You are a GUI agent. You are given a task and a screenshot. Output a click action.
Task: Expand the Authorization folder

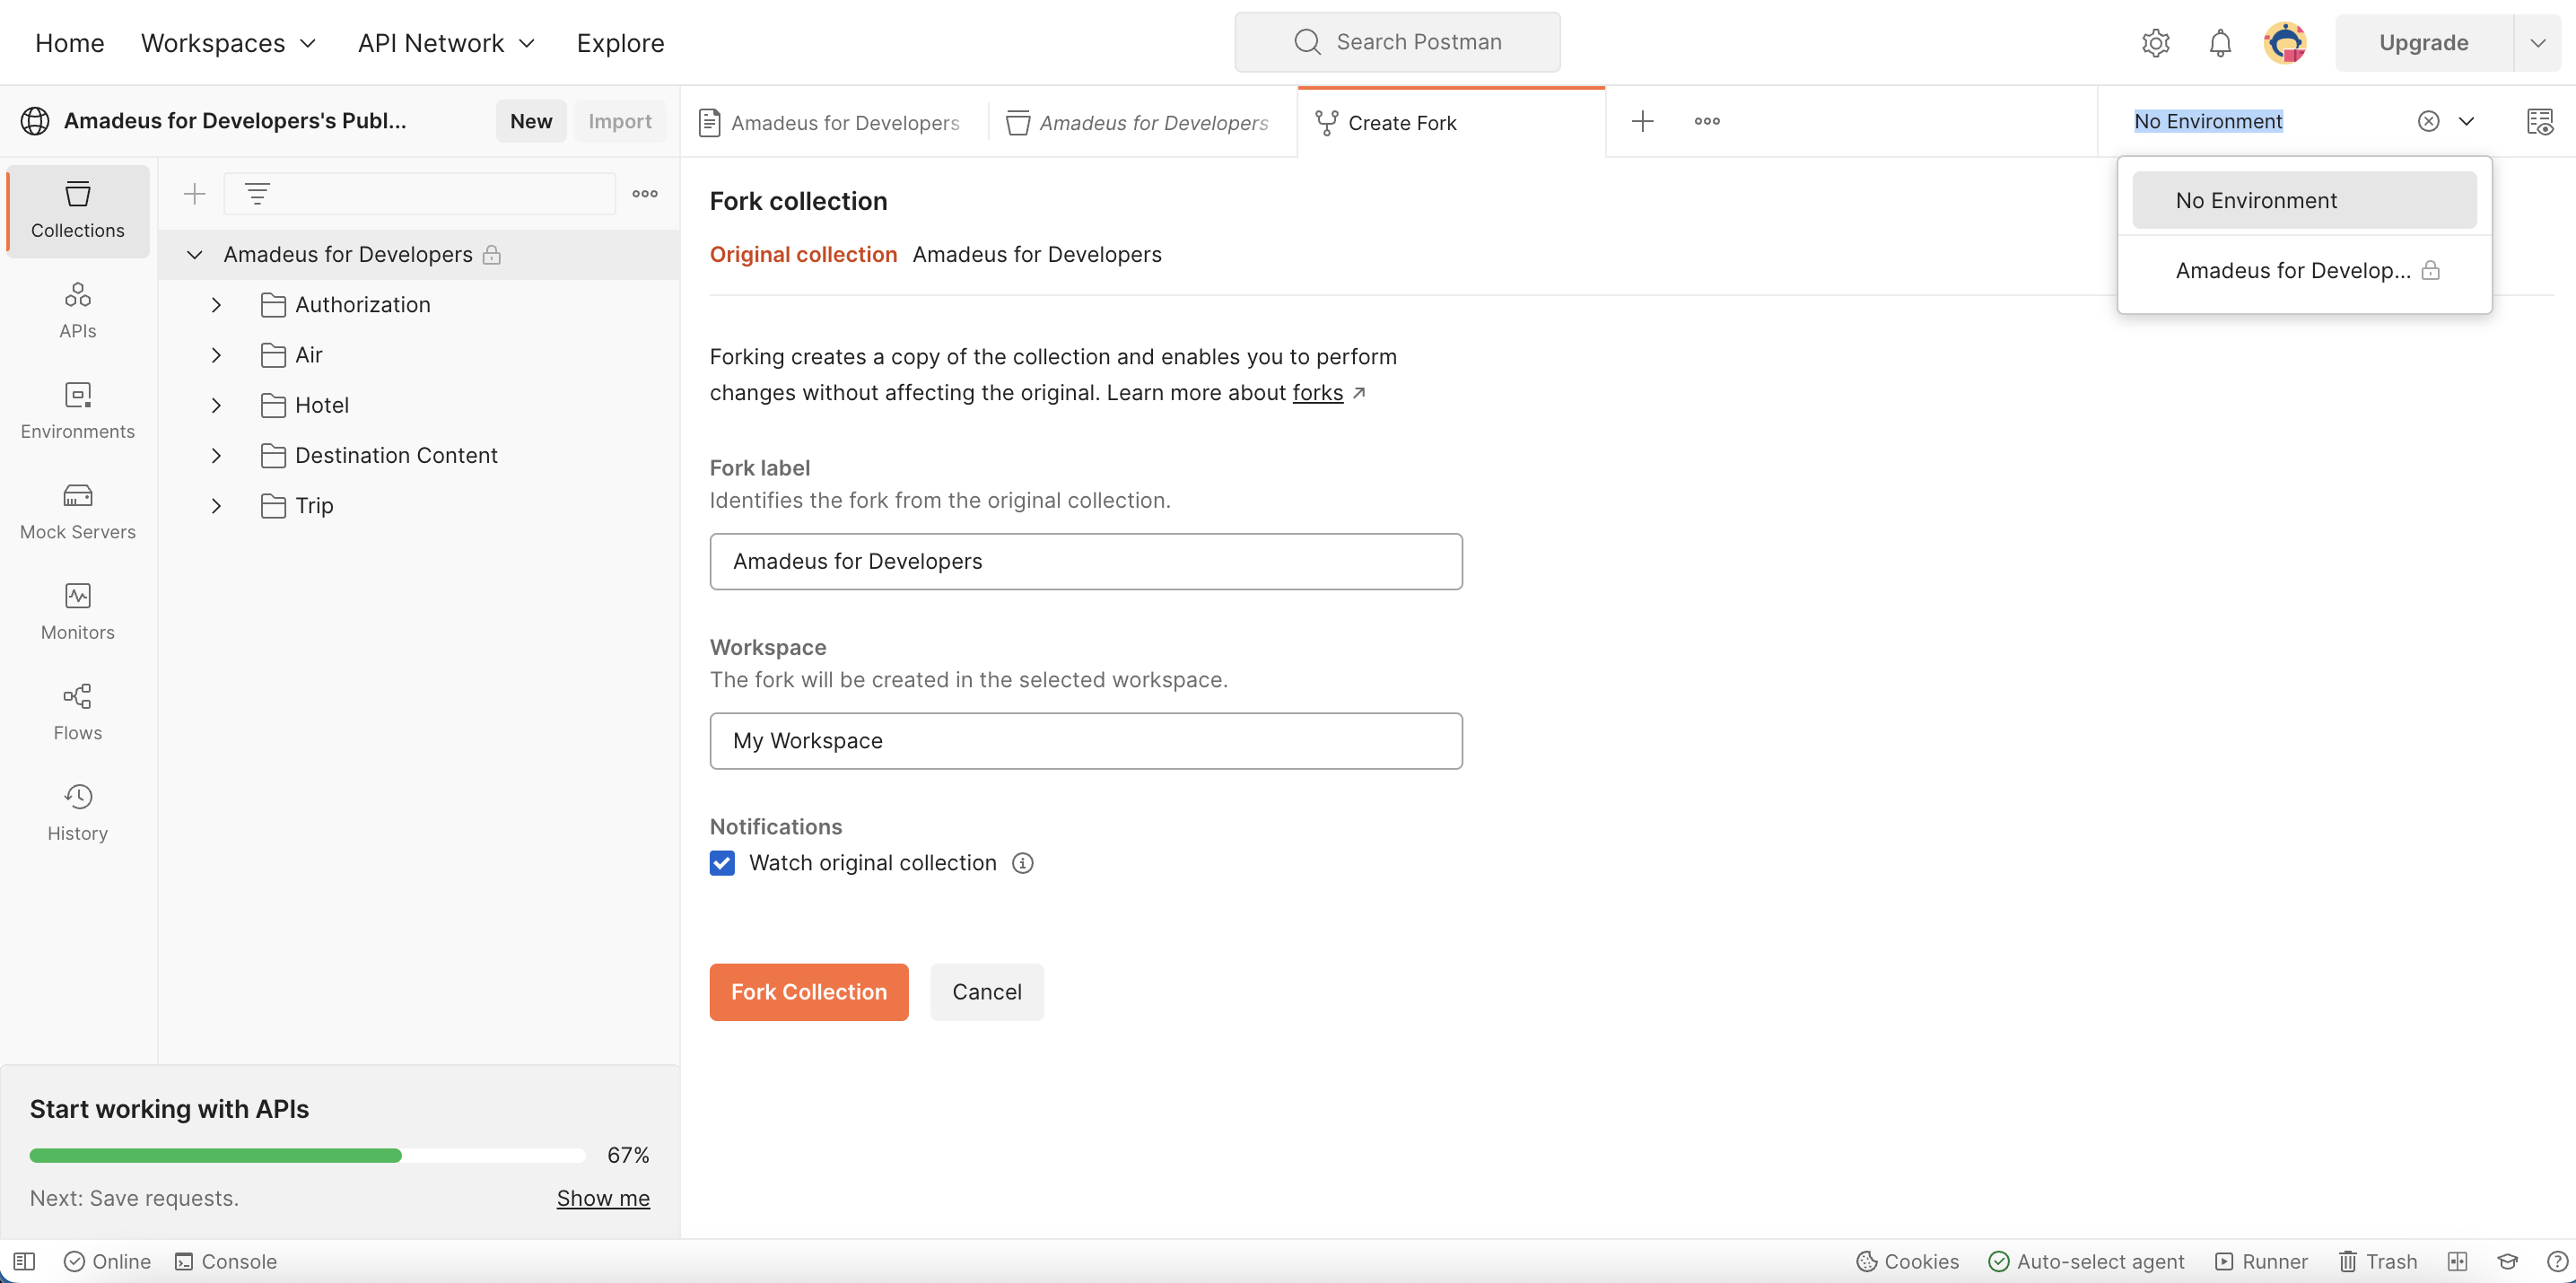216,305
